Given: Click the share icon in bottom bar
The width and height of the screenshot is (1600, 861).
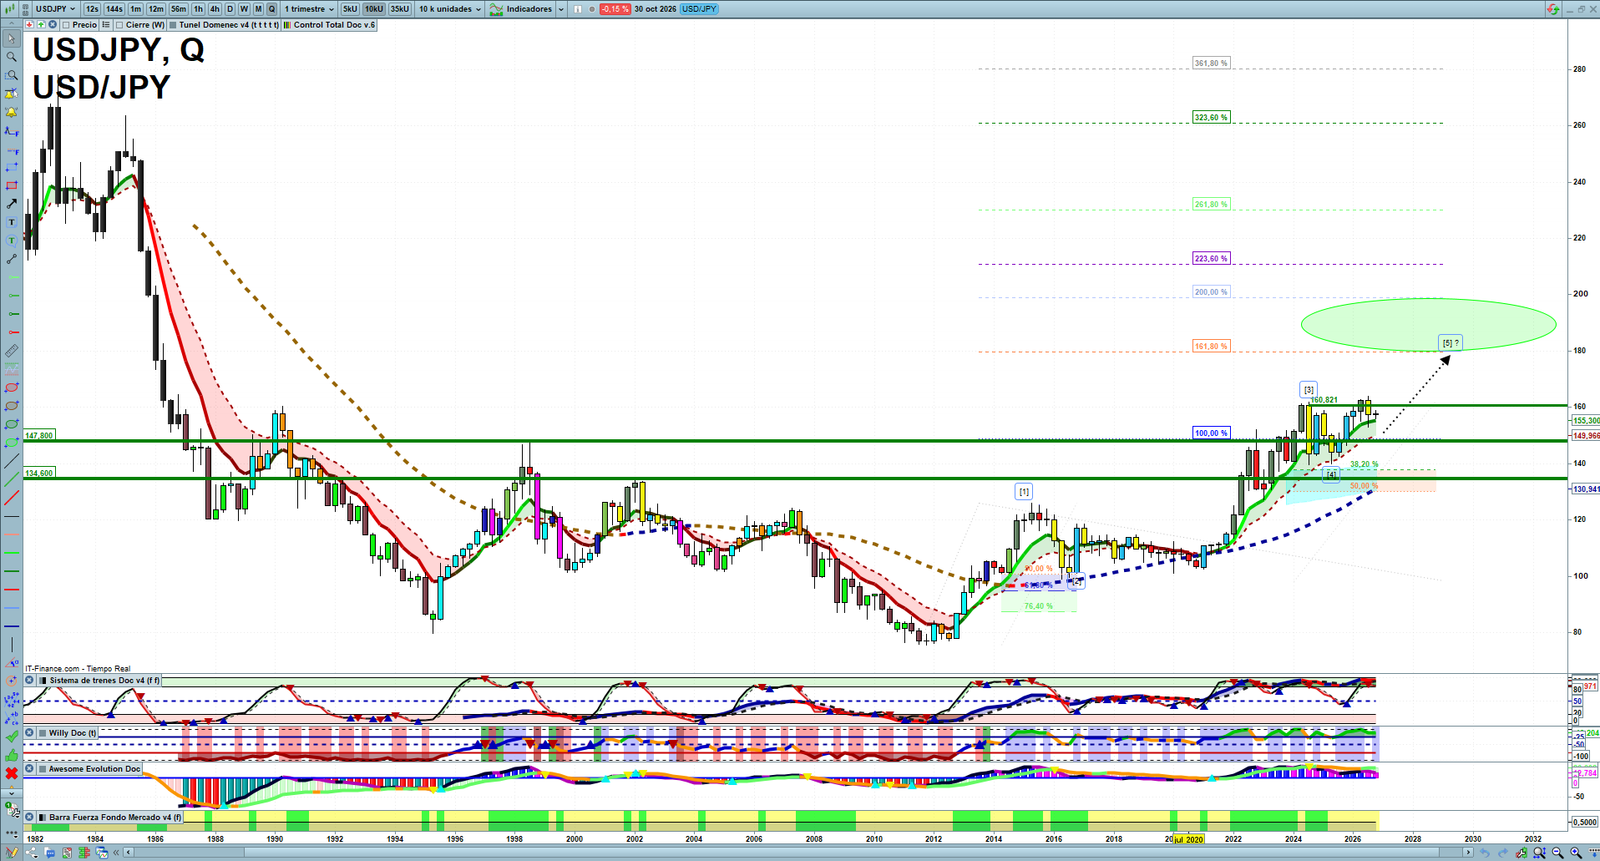Looking at the screenshot, I should pyautogui.click(x=32, y=853).
